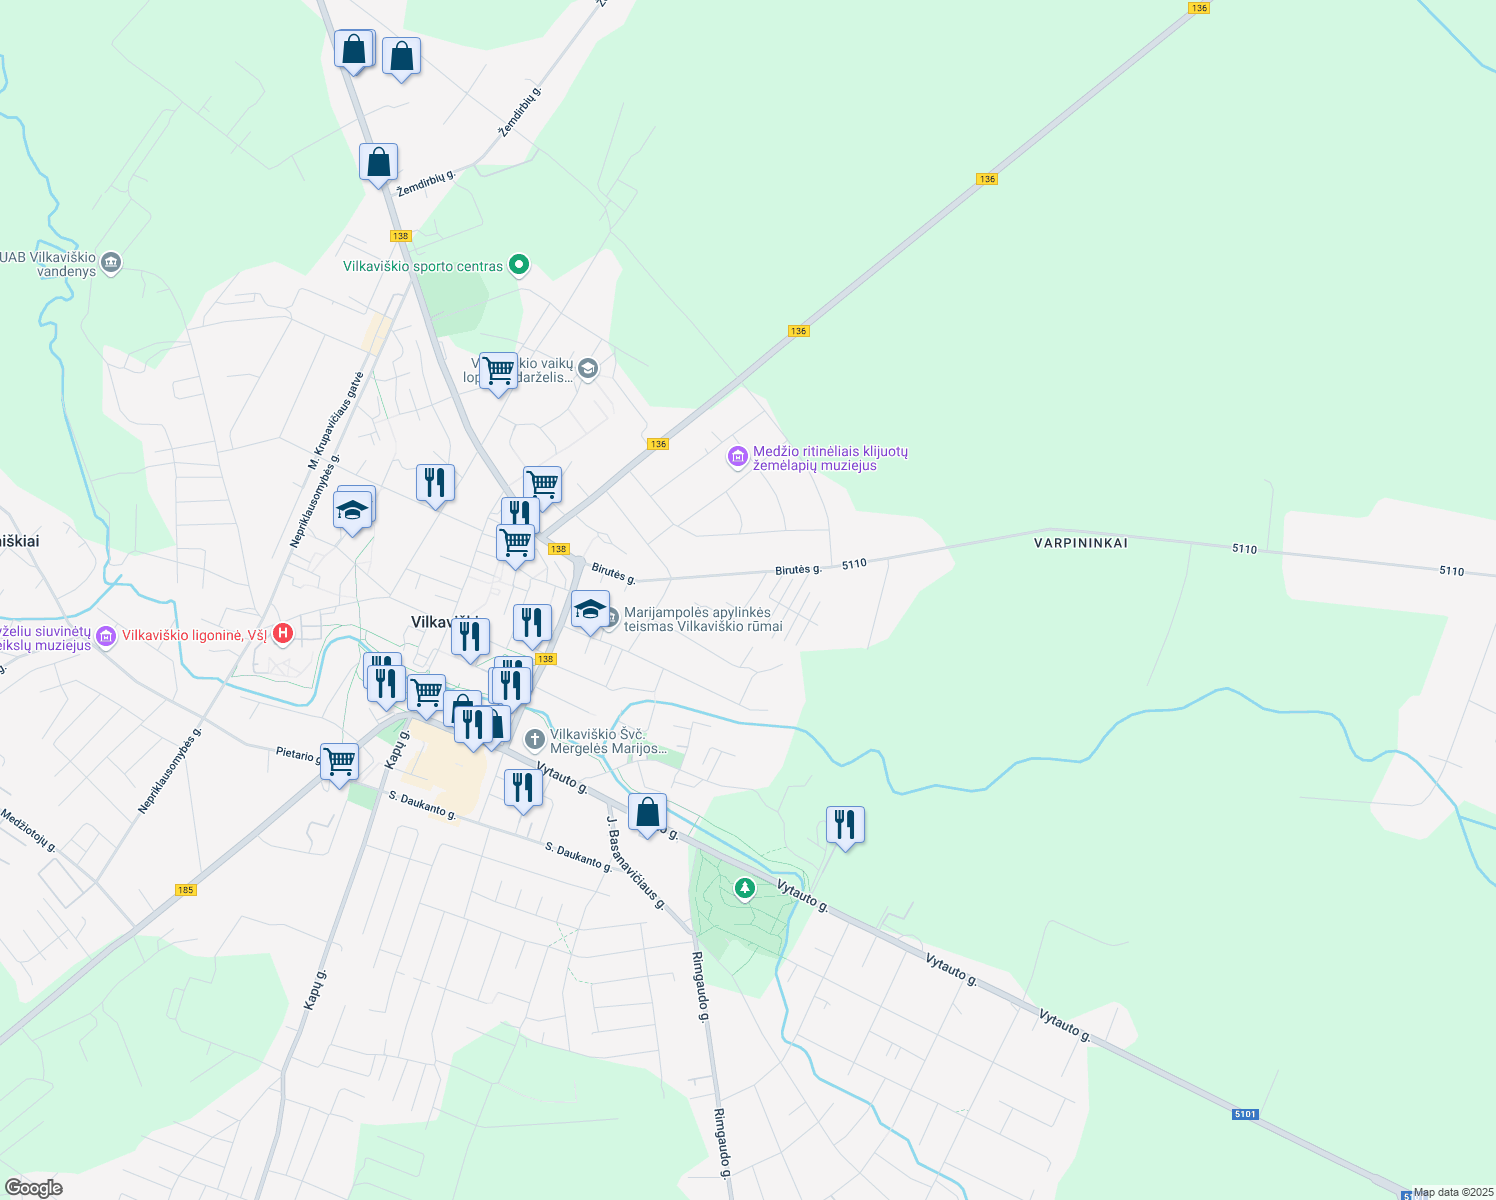Open the shopping cart icon near Pietario g.
This screenshot has height=1200, width=1496.
pos(339,762)
